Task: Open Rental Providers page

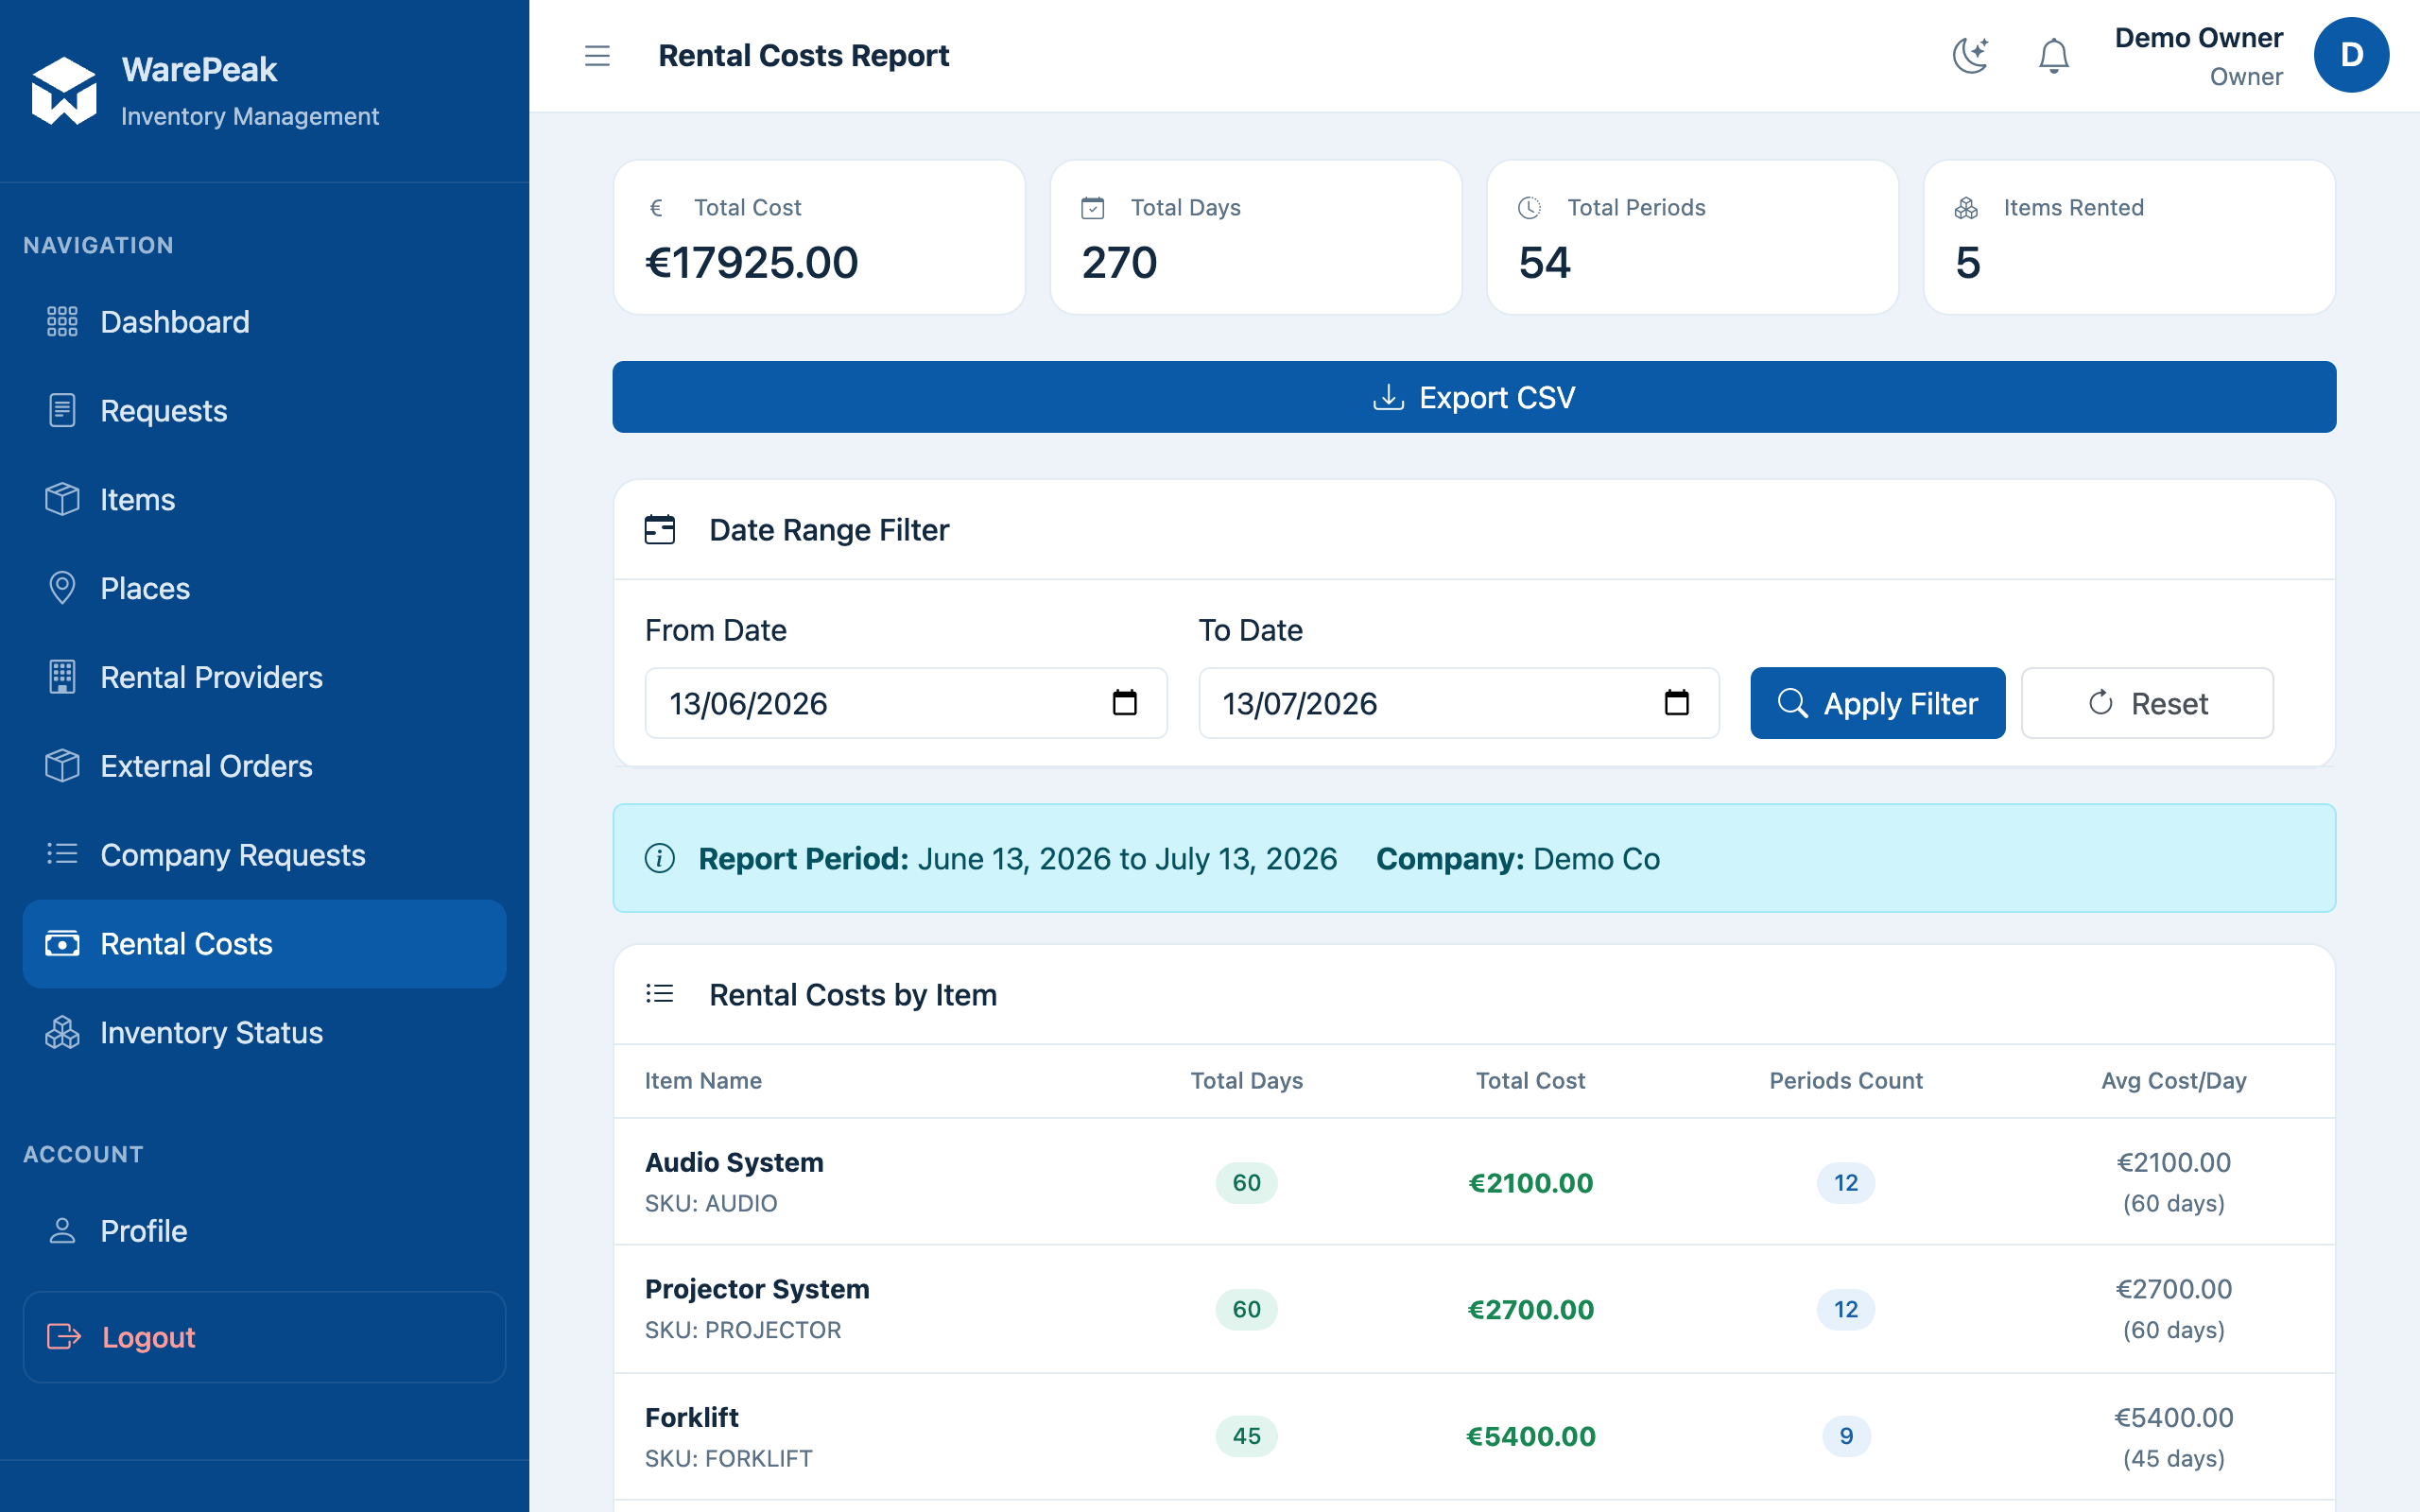Action: click(x=264, y=677)
